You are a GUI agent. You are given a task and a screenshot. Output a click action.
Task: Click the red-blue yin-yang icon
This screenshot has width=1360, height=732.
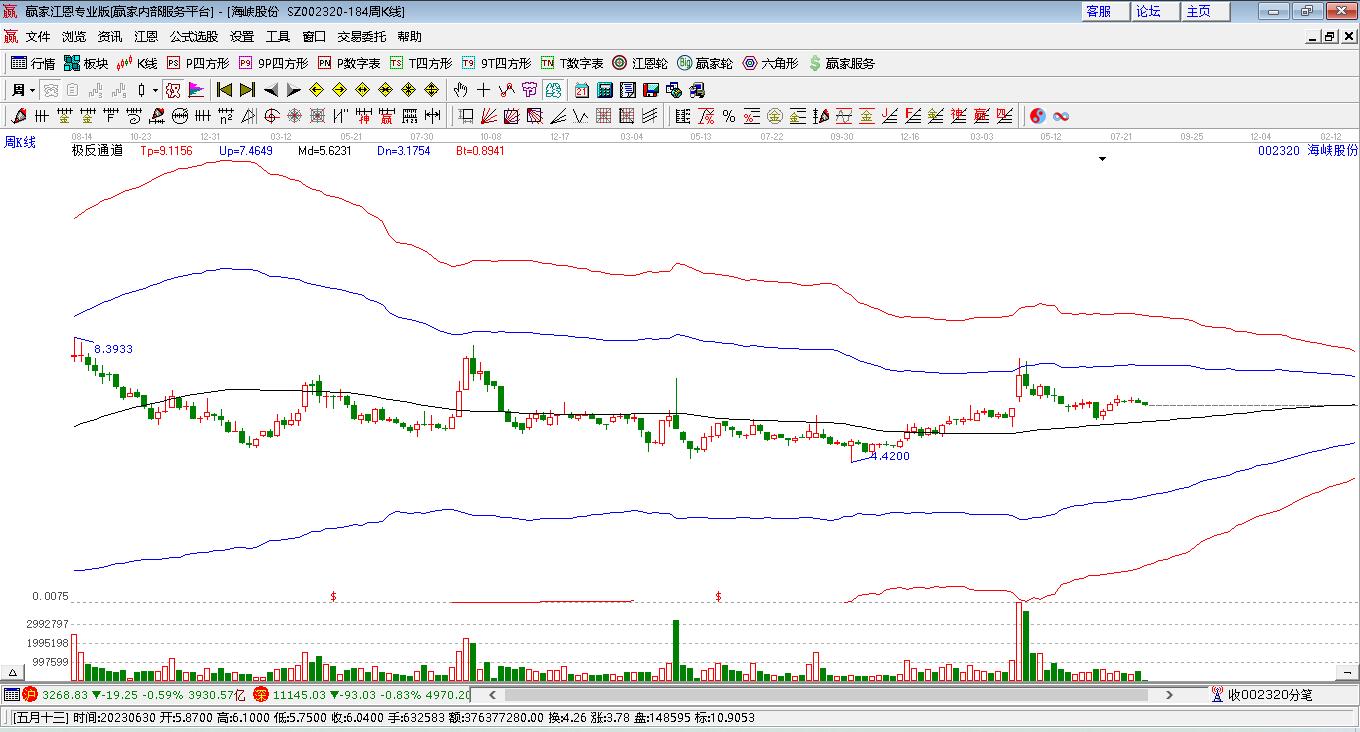(x=1038, y=116)
